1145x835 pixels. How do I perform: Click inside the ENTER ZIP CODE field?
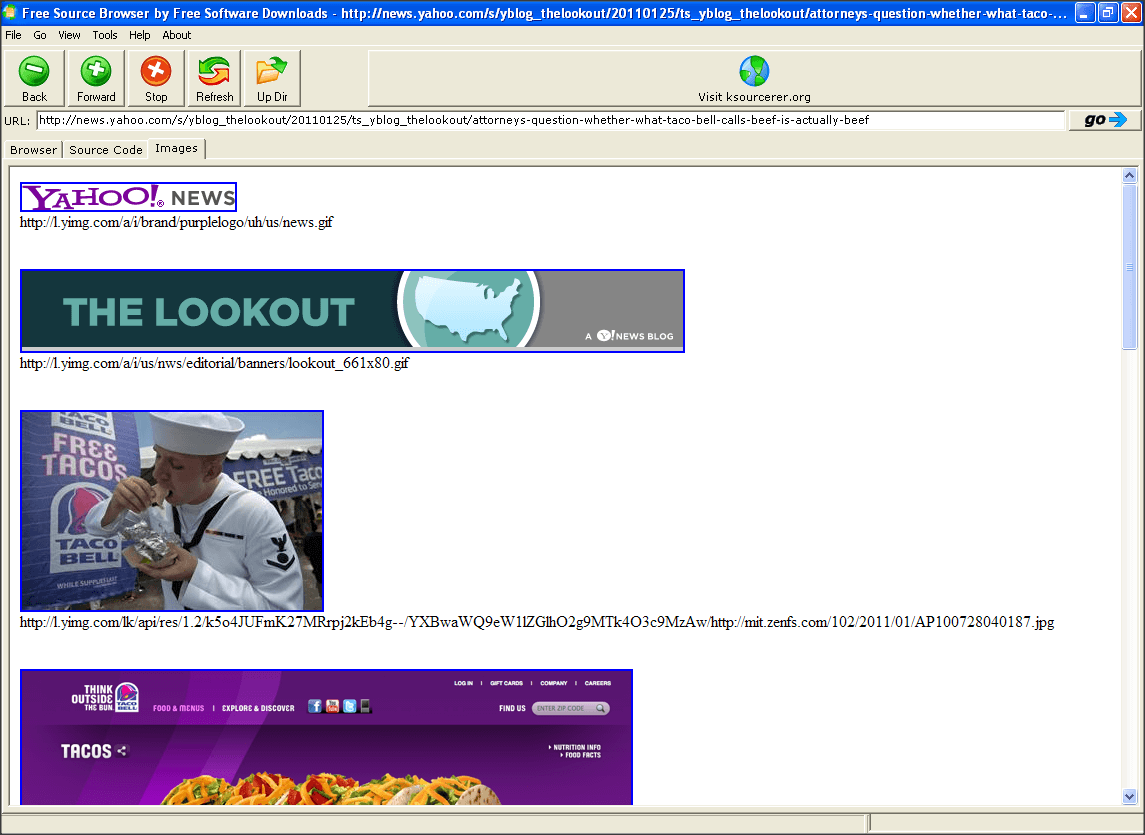(x=561, y=707)
